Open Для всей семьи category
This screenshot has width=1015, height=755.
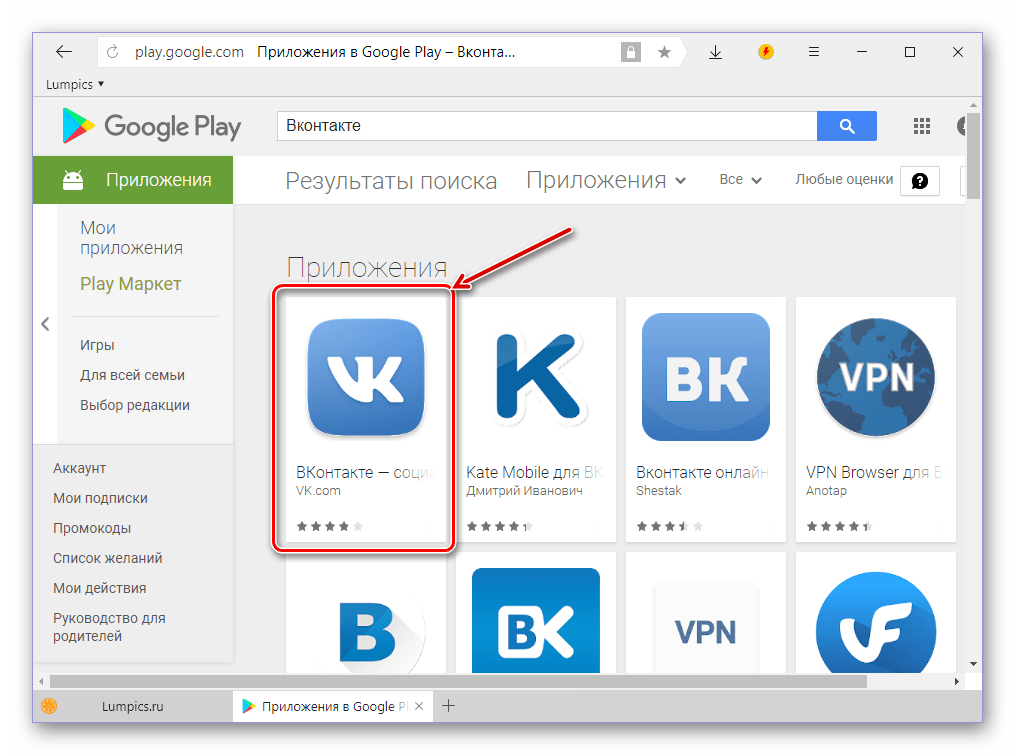(133, 375)
